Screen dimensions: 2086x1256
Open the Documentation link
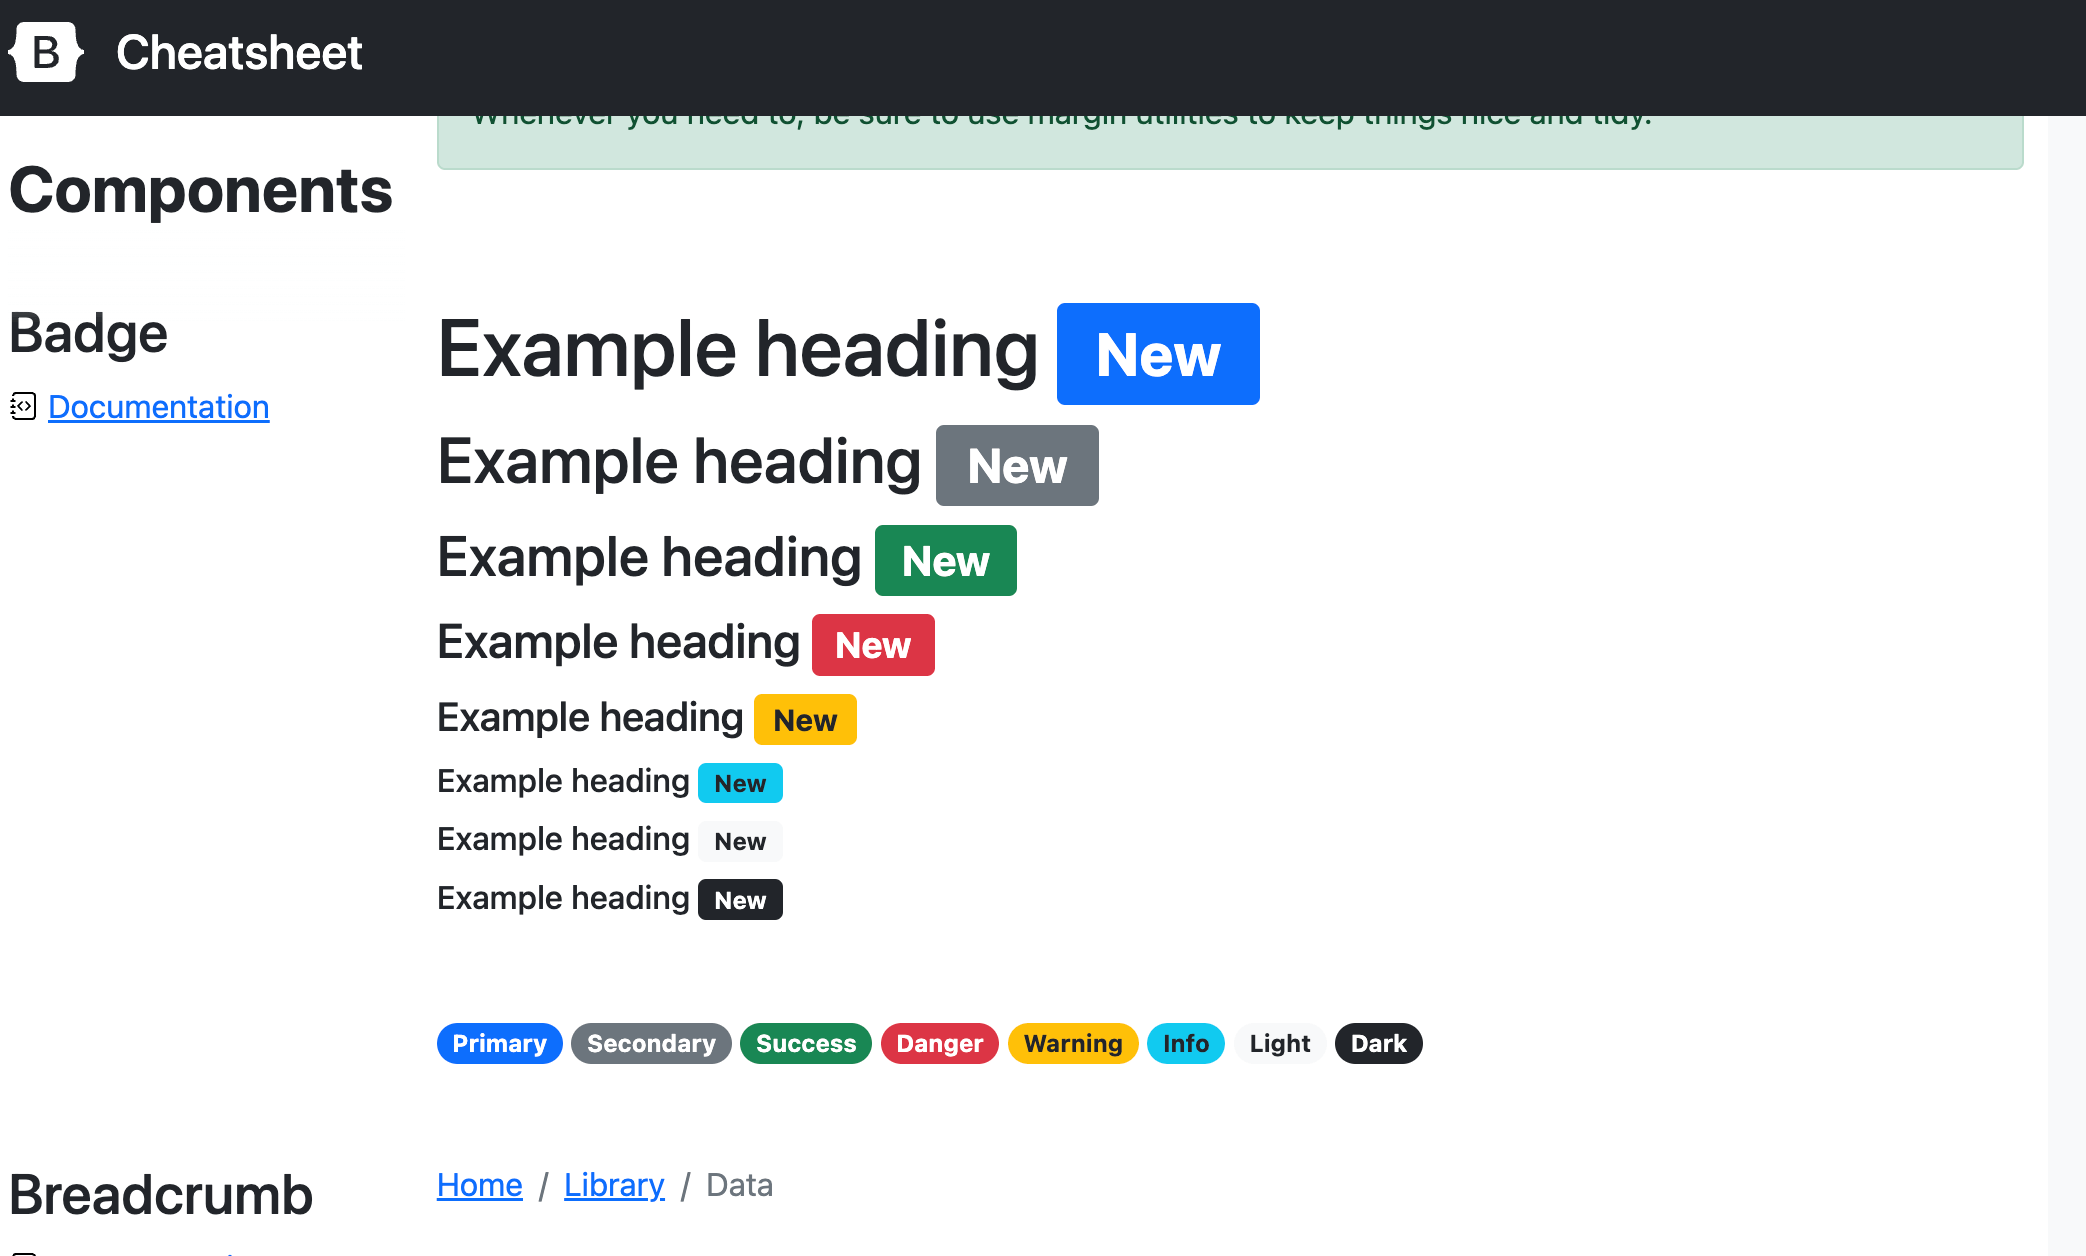[x=158, y=405]
